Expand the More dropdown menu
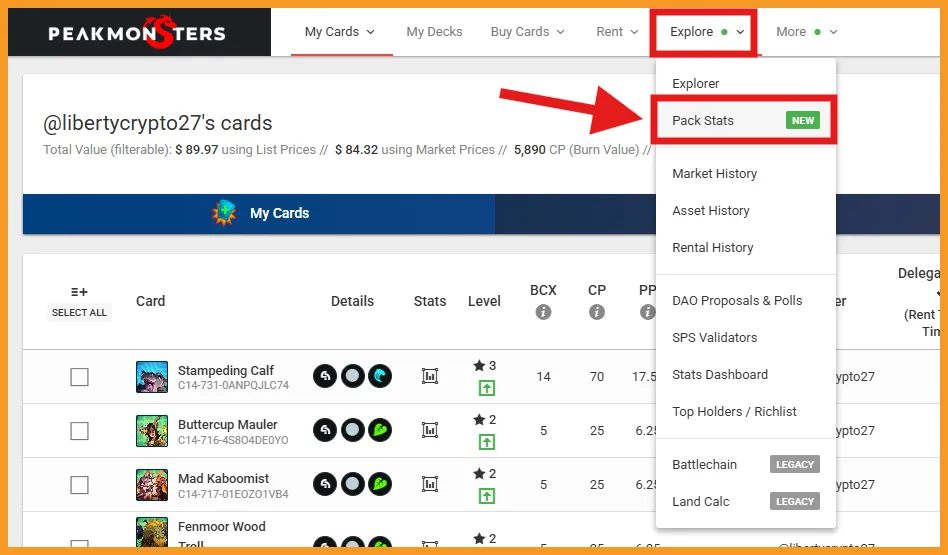The image size is (948, 555). point(807,32)
